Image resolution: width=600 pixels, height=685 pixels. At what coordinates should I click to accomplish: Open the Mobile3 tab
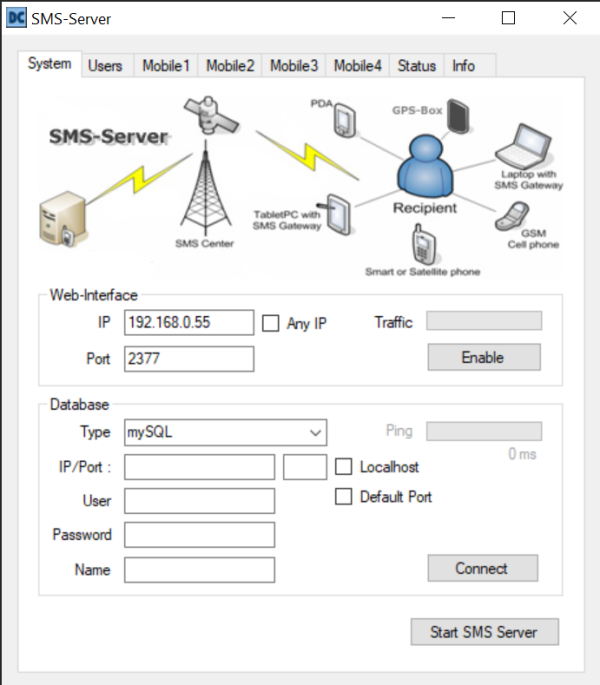pos(294,66)
